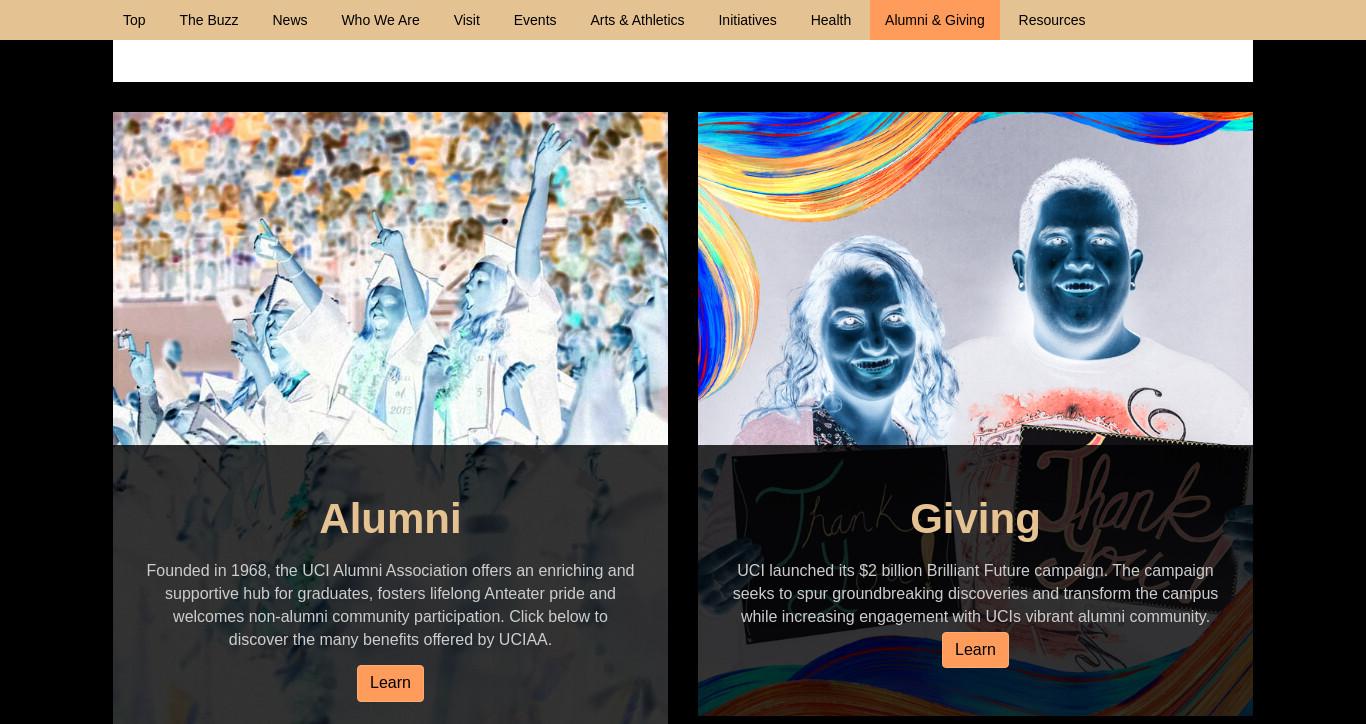Image resolution: width=1366 pixels, height=724 pixels.
Task: Open the Visit nav link
Action: click(467, 20)
